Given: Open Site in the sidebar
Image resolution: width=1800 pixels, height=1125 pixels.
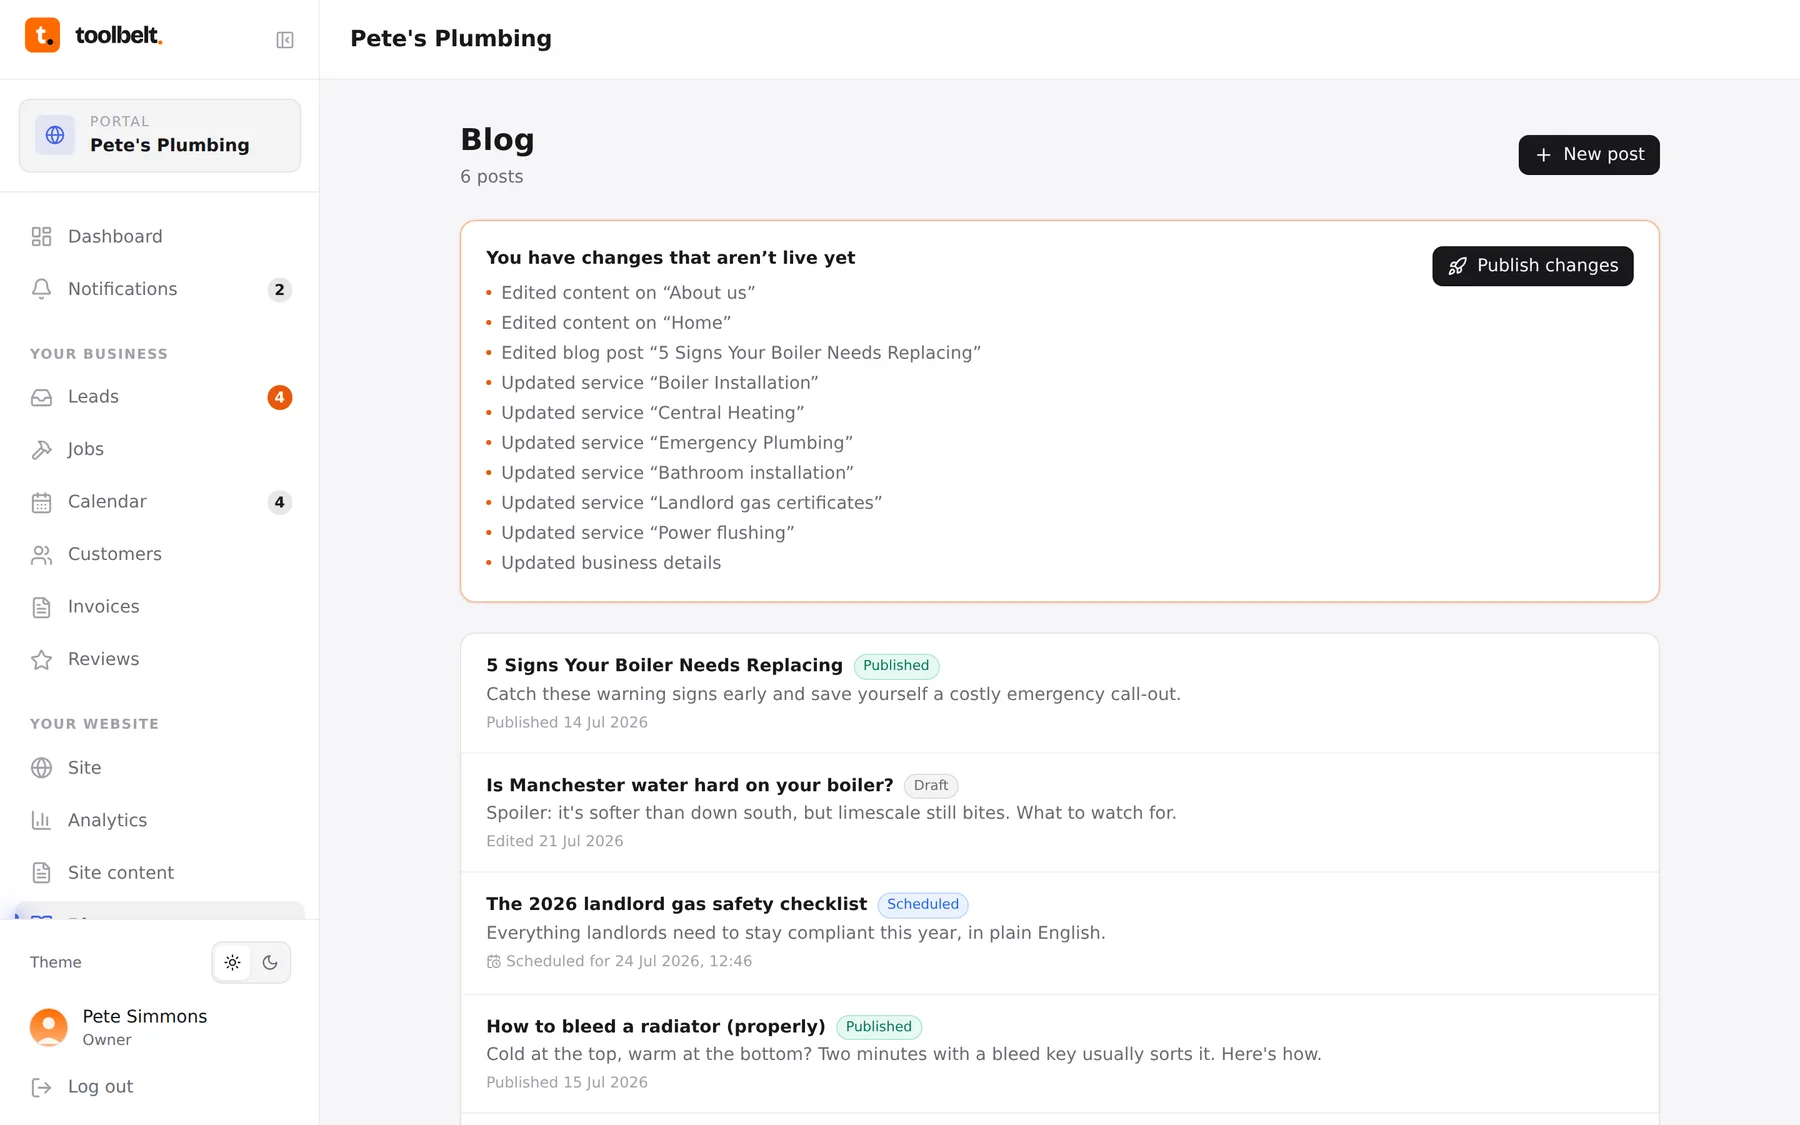Looking at the screenshot, I should 160,768.
